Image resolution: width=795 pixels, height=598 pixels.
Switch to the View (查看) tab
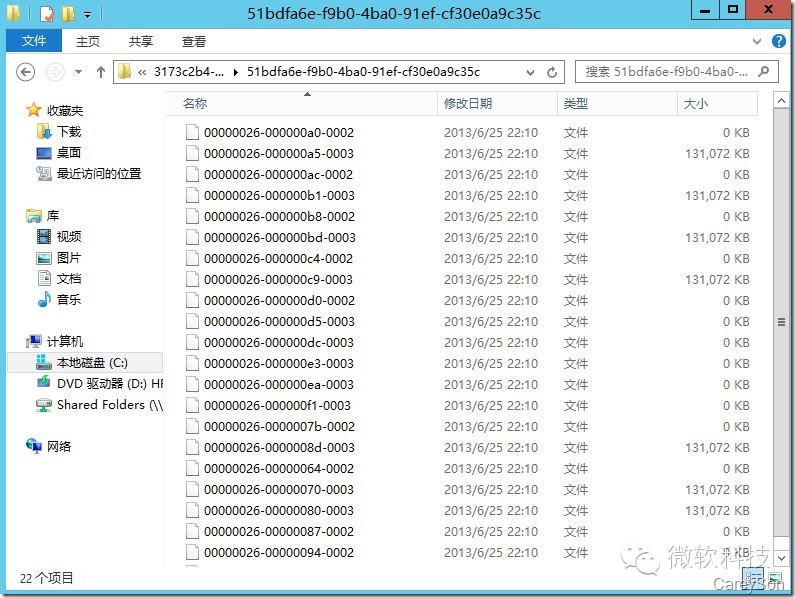[194, 42]
